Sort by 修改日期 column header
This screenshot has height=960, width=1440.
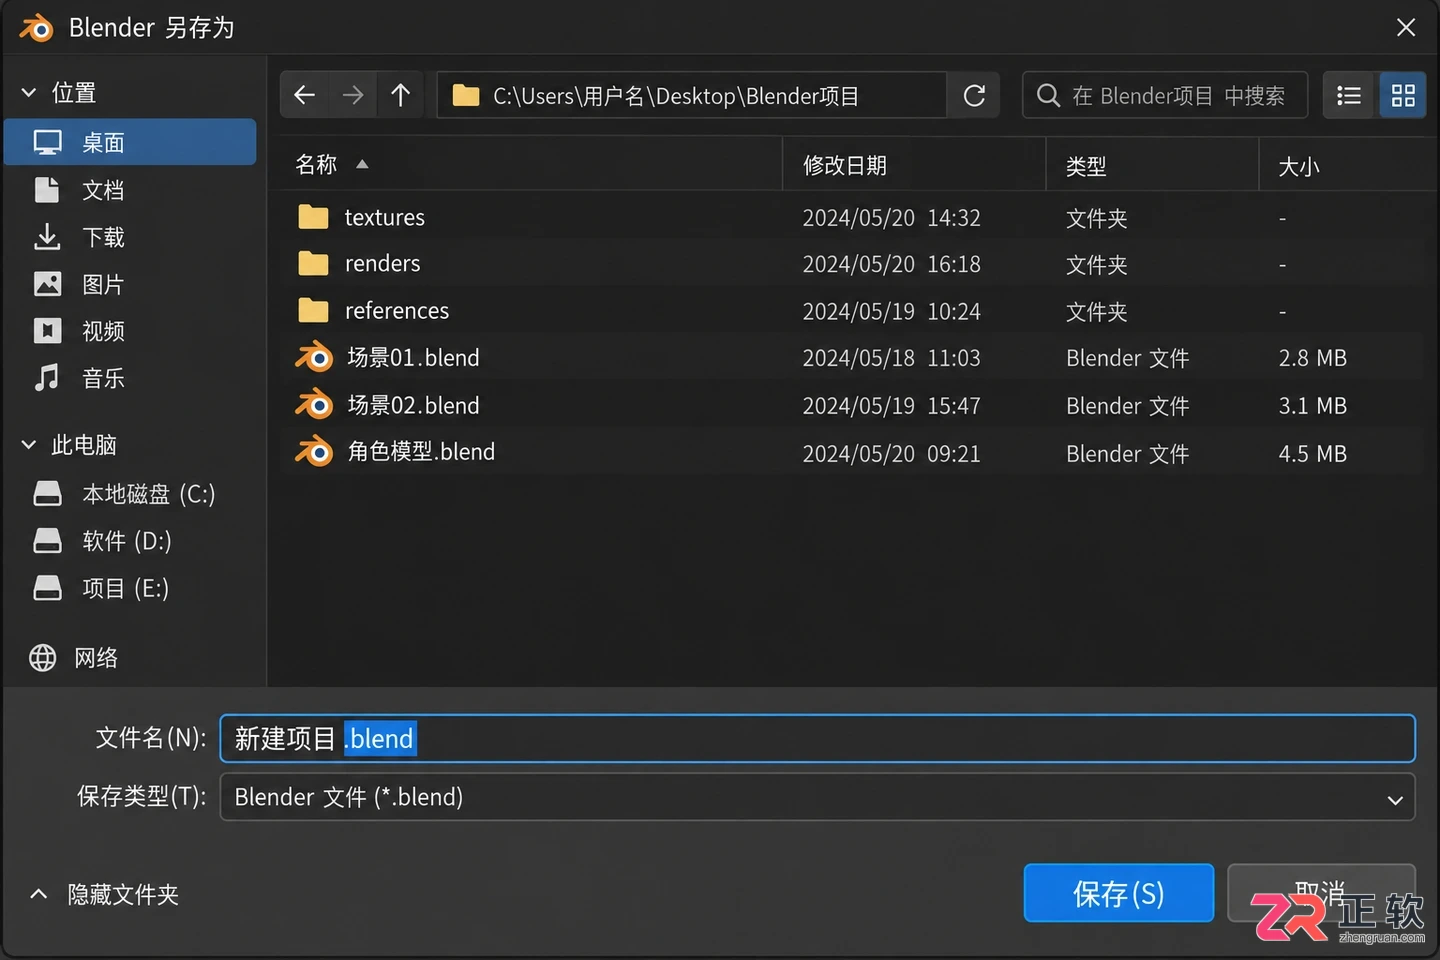tap(844, 165)
